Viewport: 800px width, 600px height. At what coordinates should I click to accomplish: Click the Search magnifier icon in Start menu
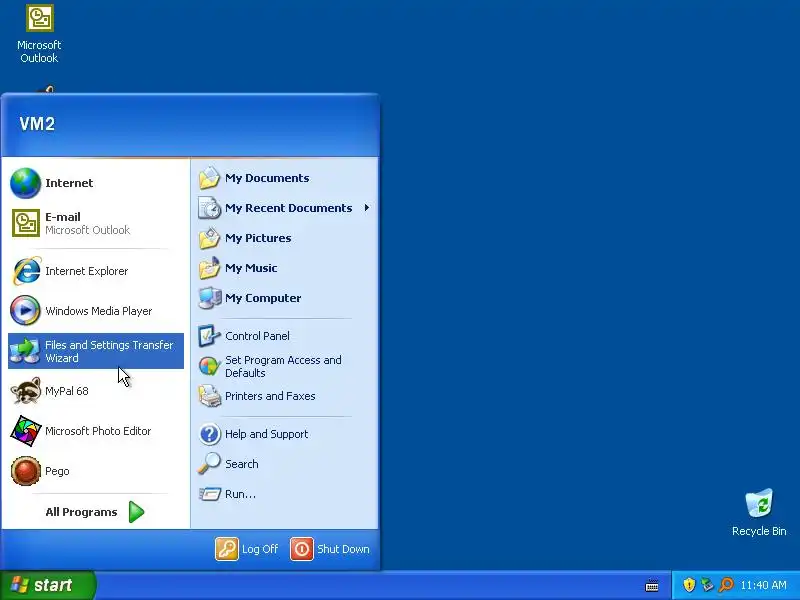(209, 464)
